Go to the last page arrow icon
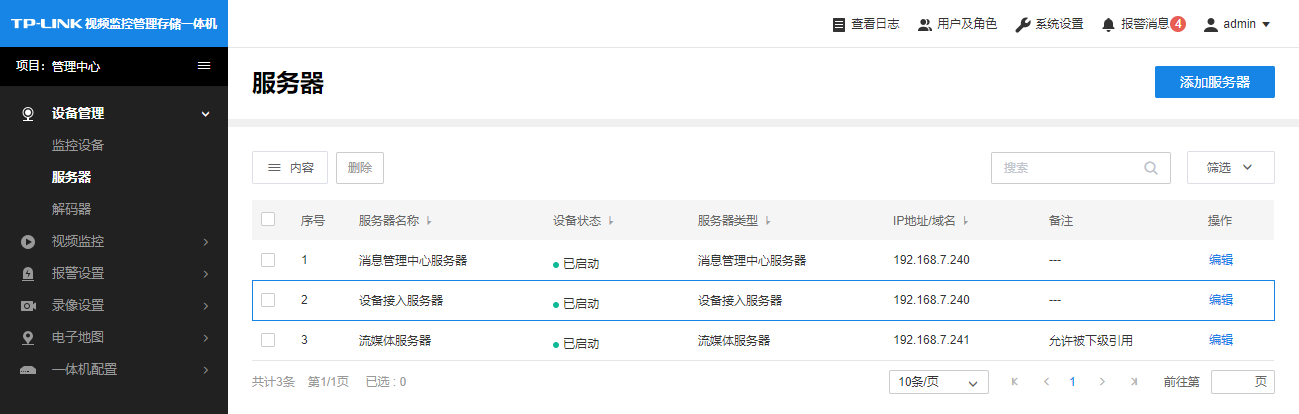 tap(1134, 382)
